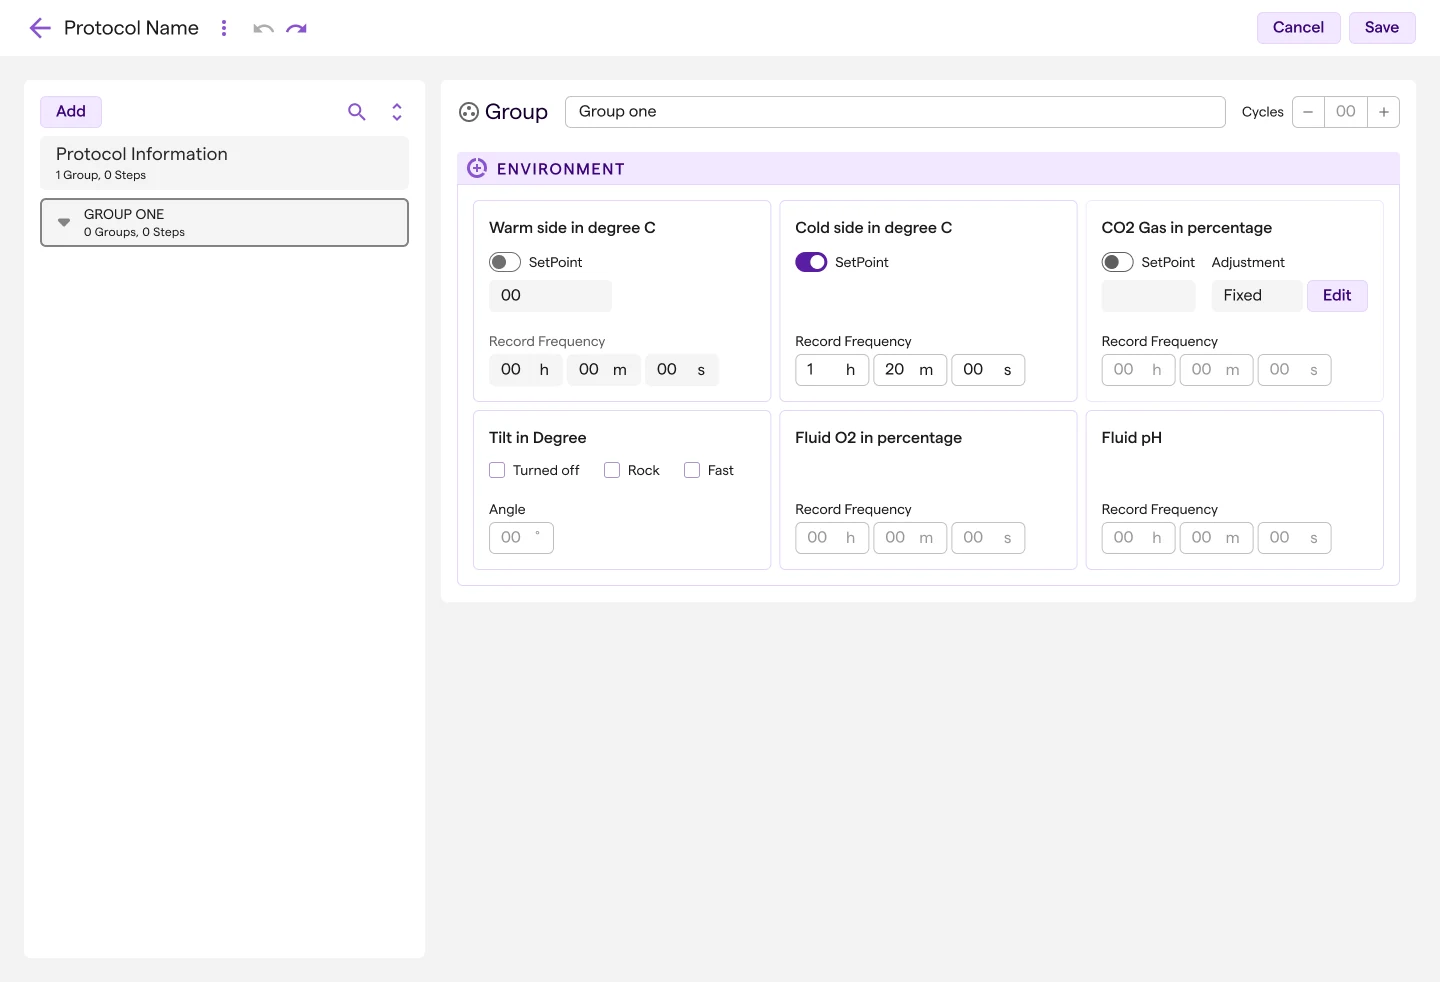Click the '1 Group, 0 Steps' summary text
Viewport: 1440px width, 982px height.
(x=101, y=175)
